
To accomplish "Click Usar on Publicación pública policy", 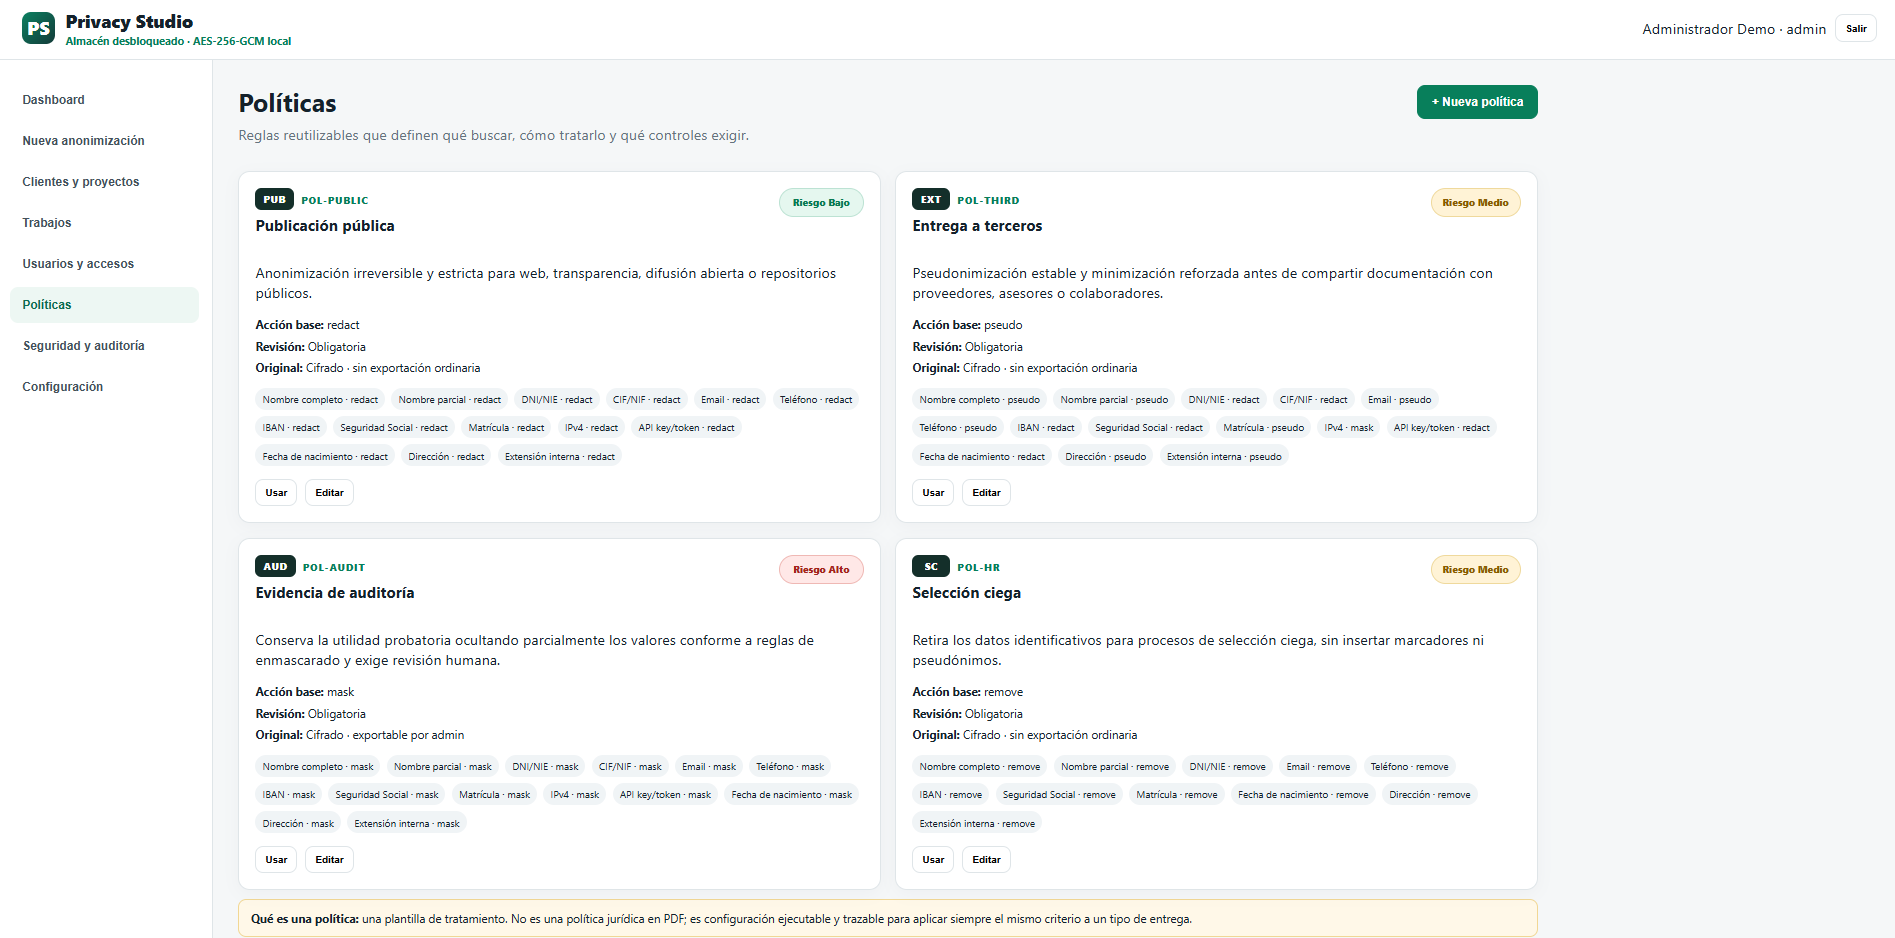I will click(x=276, y=493).
